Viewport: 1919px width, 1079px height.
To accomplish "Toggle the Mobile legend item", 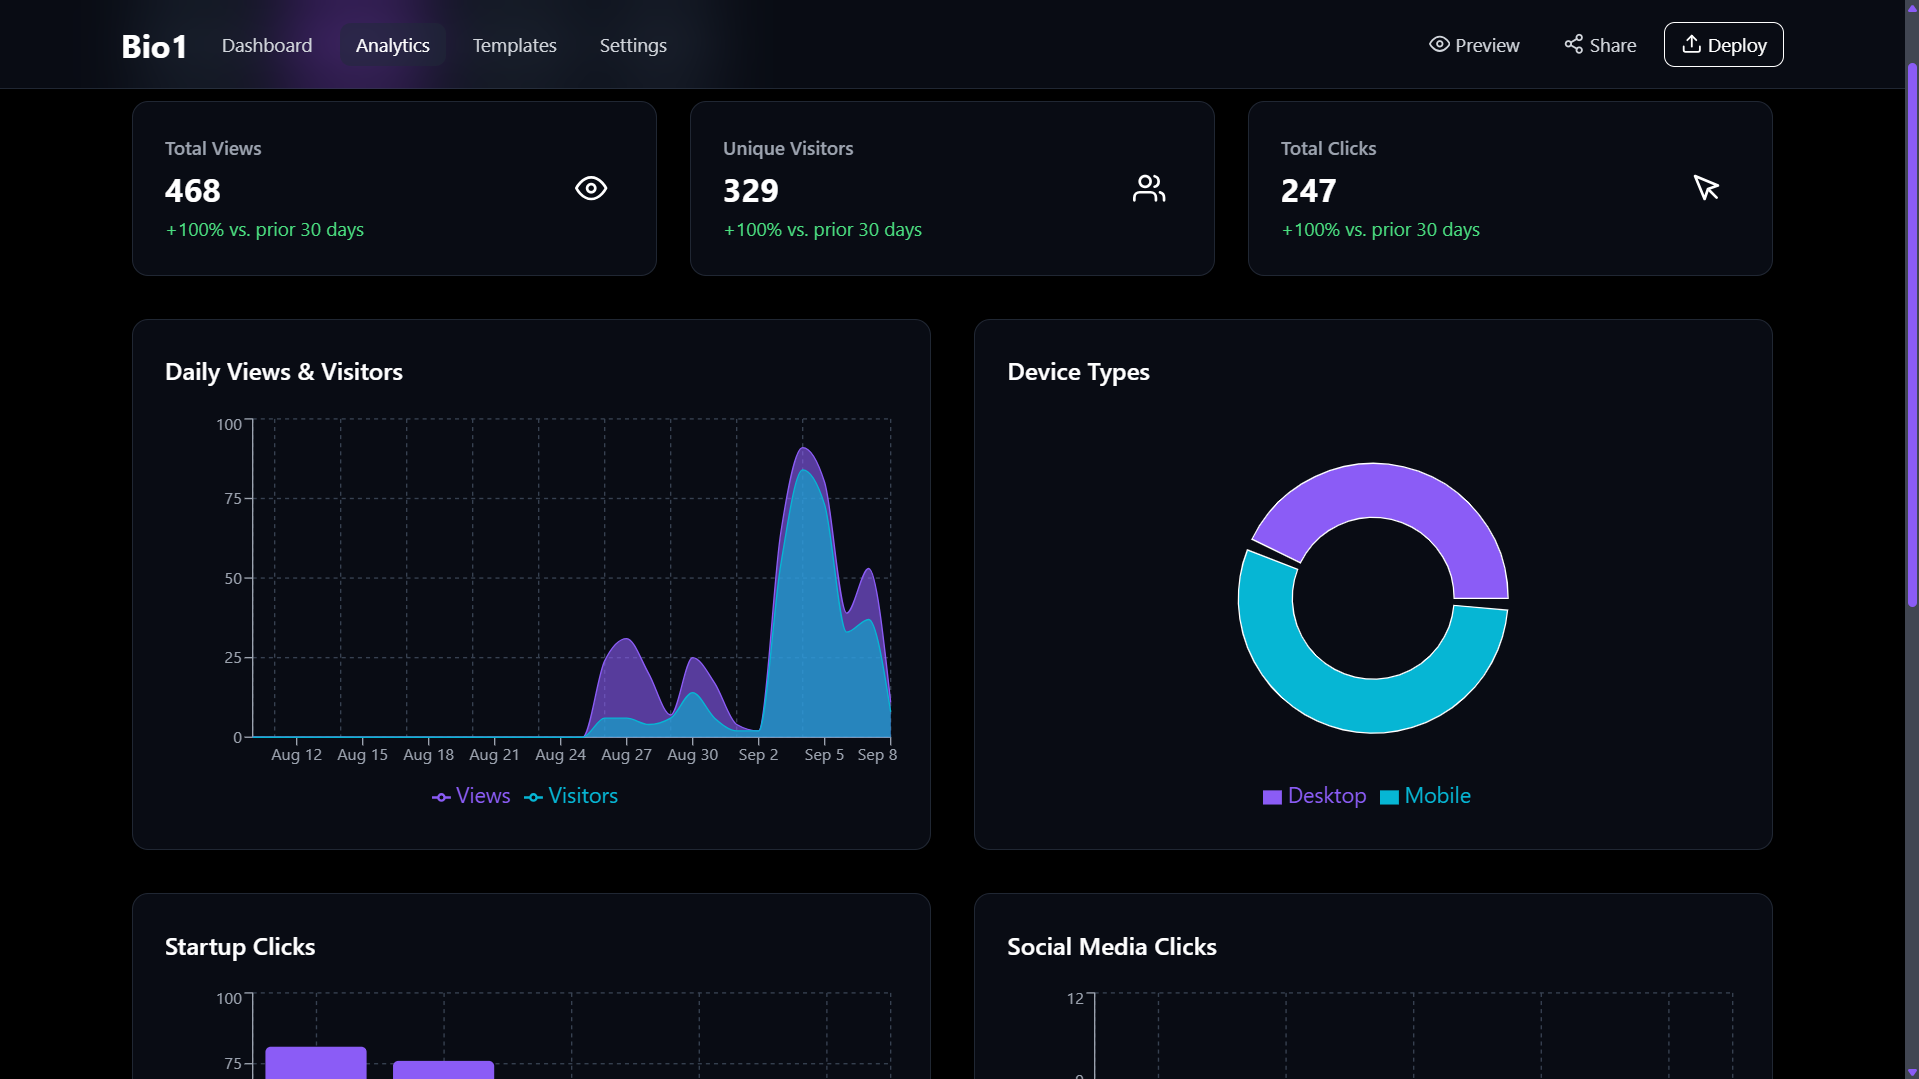I will pos(1425,796).
